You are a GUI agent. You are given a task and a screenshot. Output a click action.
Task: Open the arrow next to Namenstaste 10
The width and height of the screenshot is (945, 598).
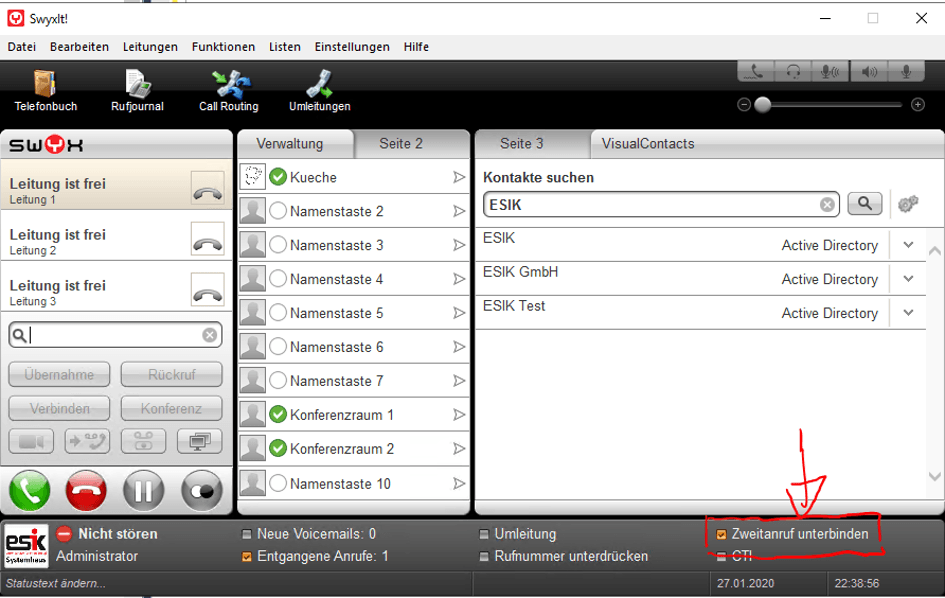[x=459, y=483]
